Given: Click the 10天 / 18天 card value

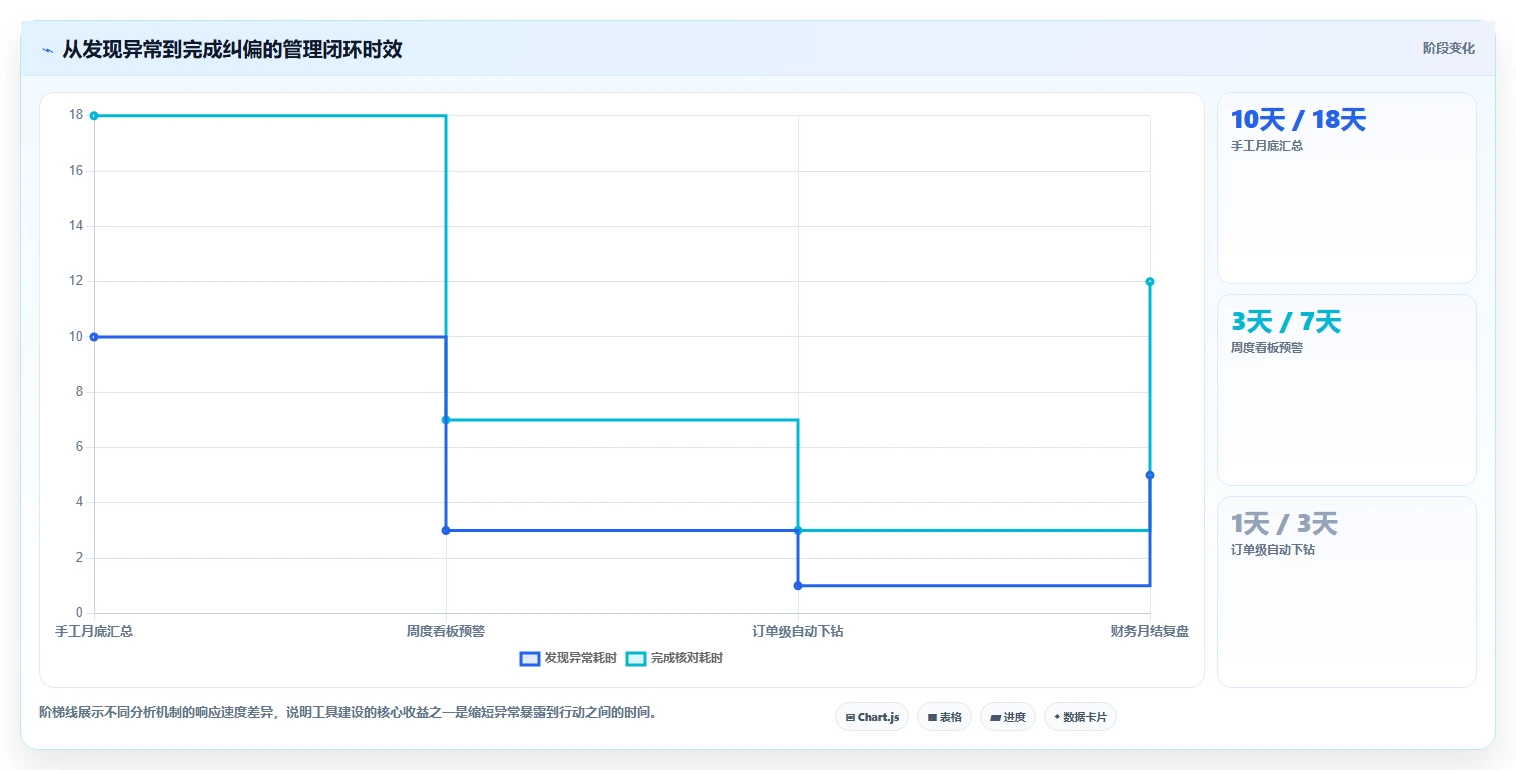Looking at the screenshot, I should tap(1298, 120).
